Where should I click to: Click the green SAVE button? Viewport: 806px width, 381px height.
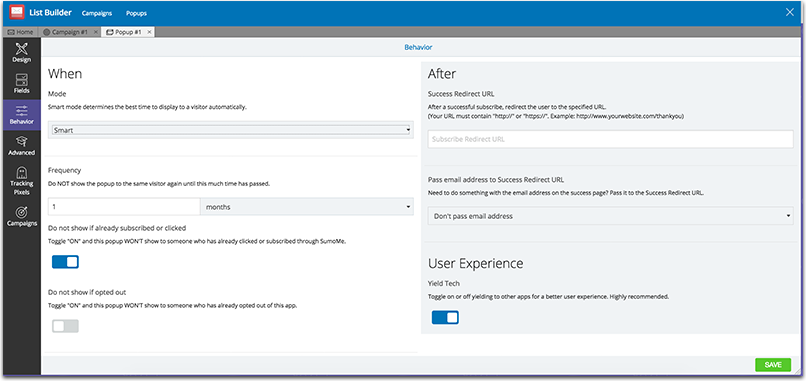point(773,365)
